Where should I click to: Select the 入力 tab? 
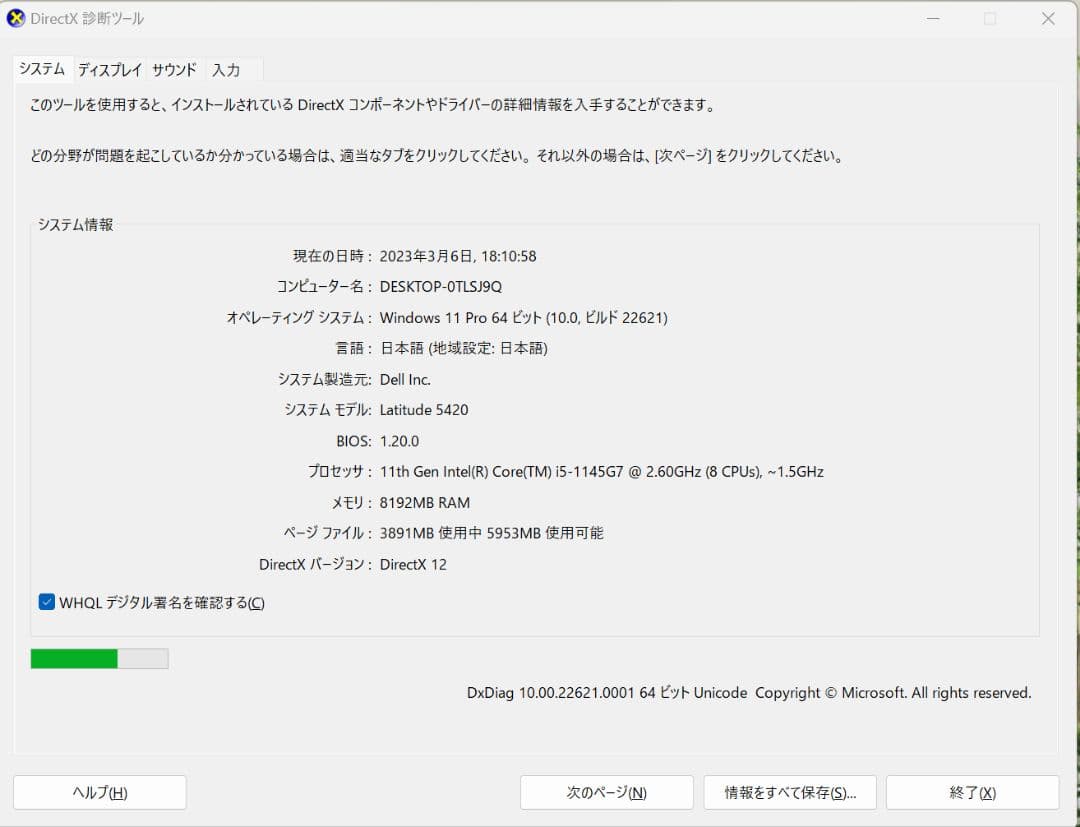point(225,69)
